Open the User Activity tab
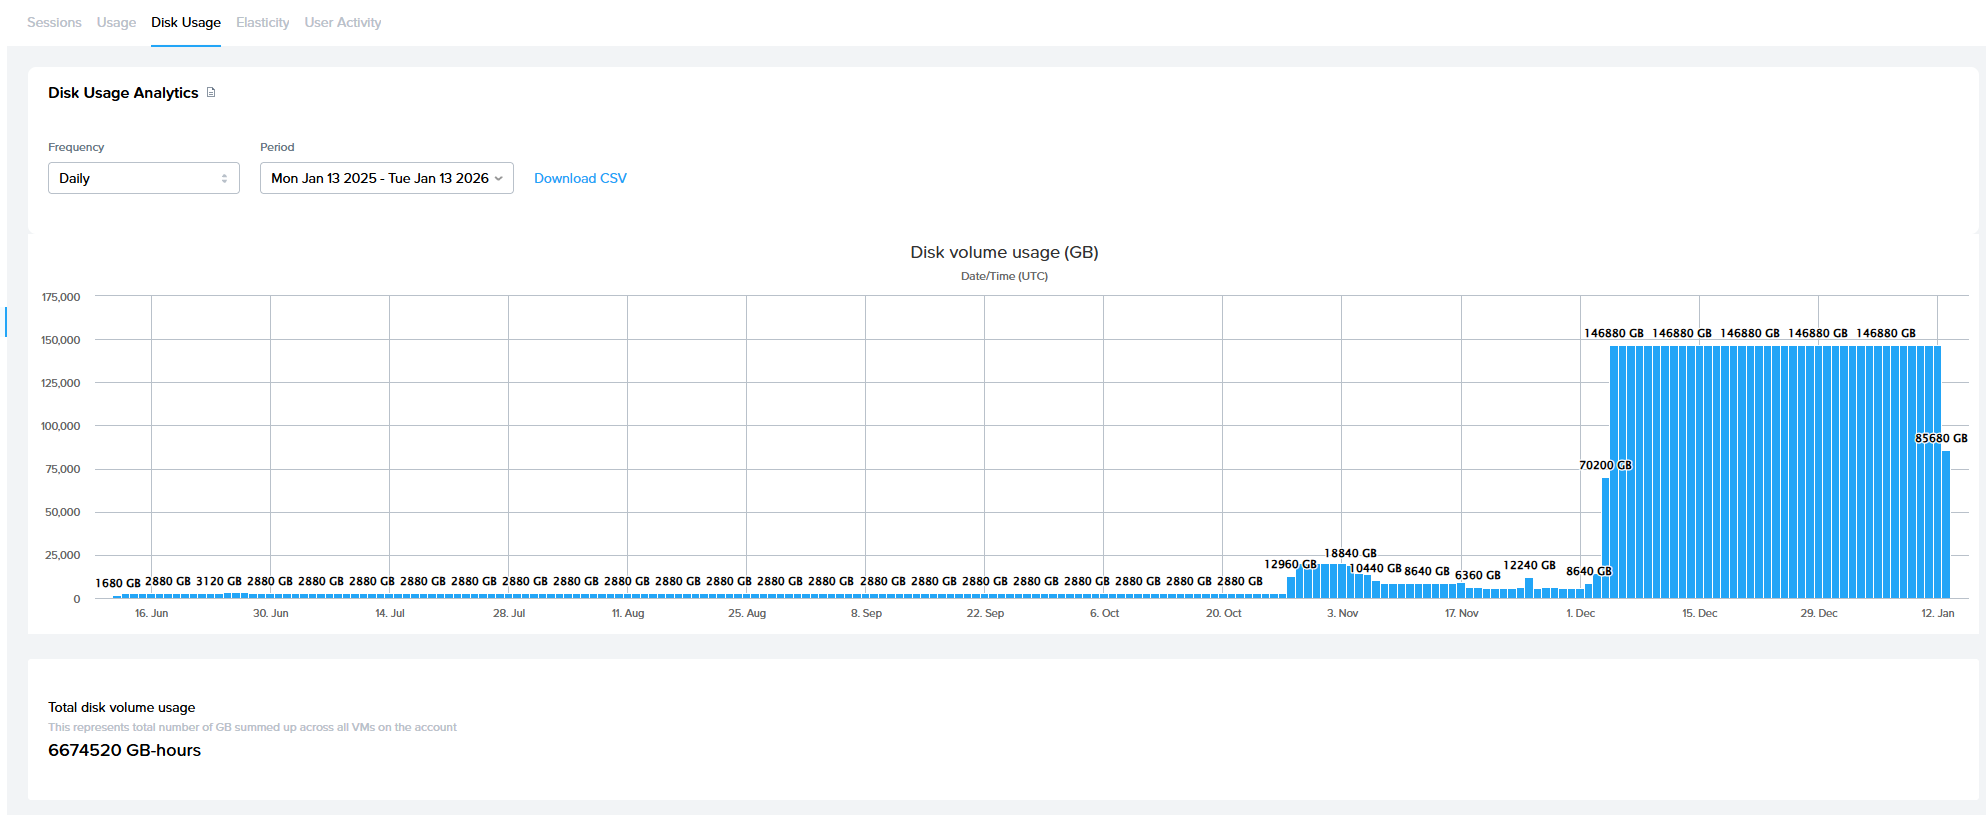 point(342,22)
